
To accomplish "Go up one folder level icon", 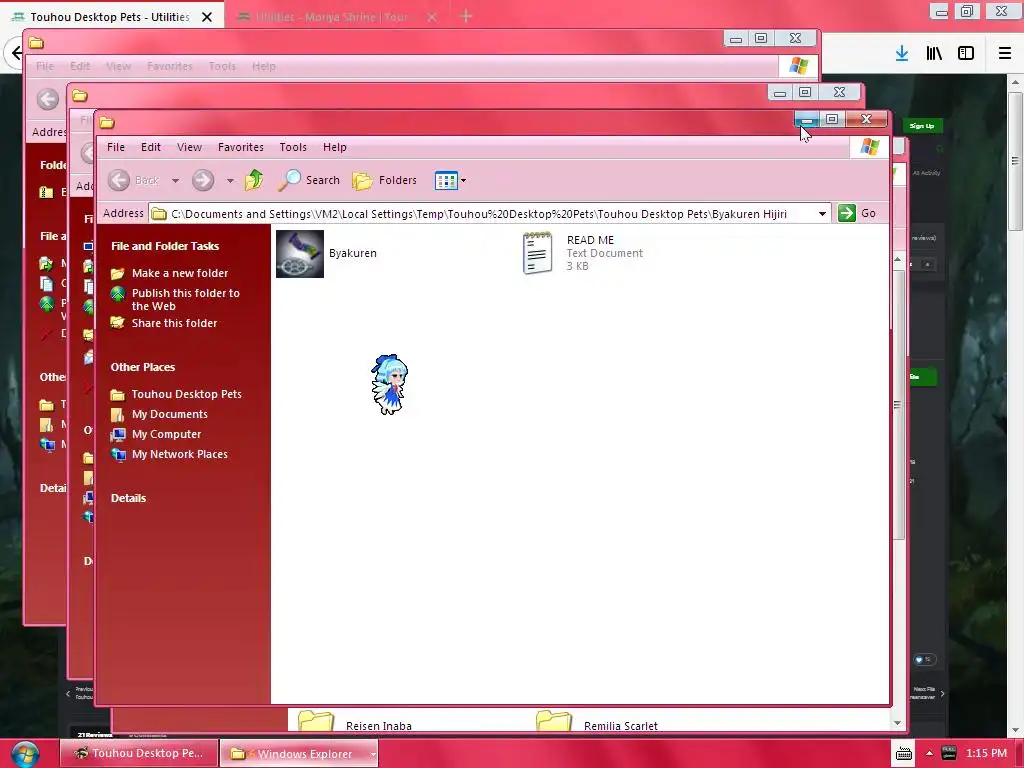I will click(254, 180).
